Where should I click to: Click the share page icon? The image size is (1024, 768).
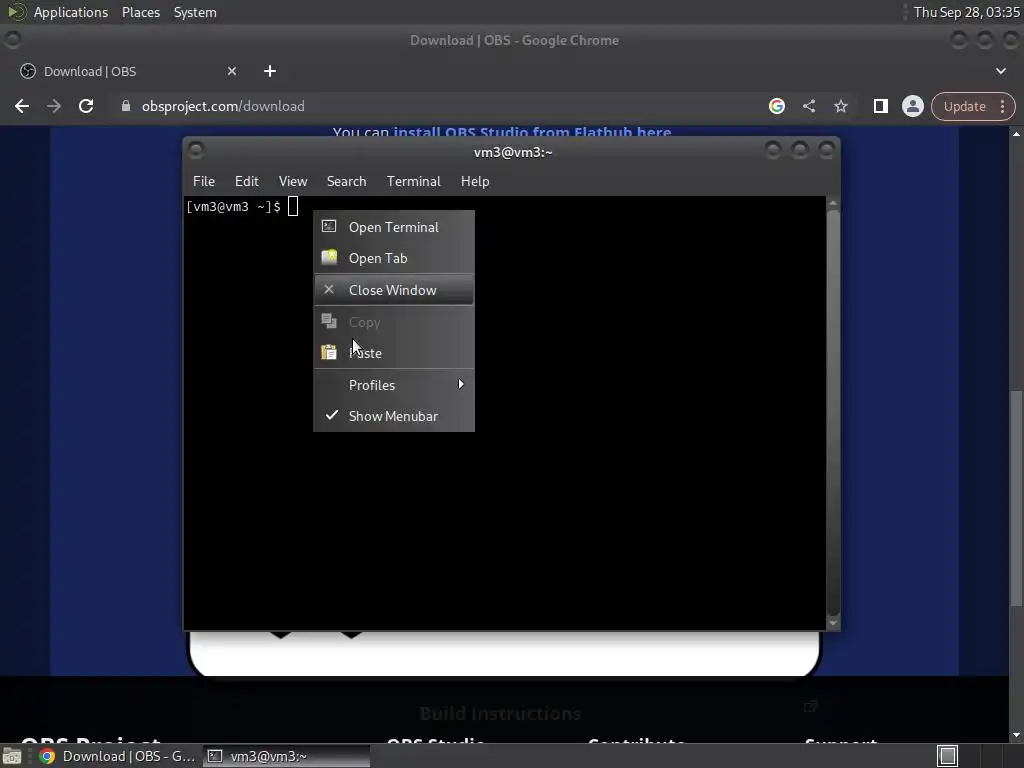click(x=809, y=106)
